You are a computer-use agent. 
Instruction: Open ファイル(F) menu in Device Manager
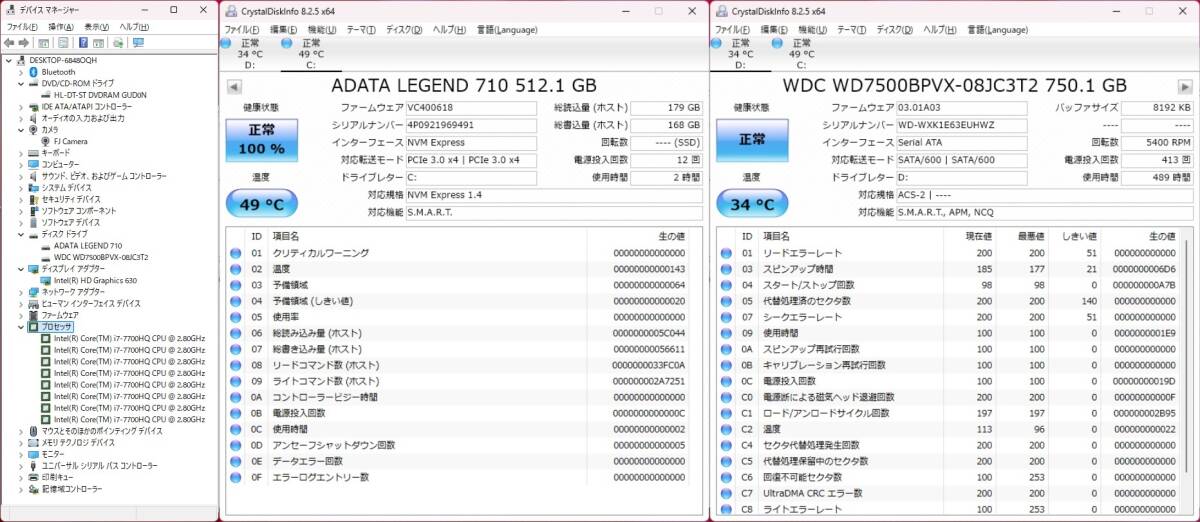click(x=23, y=26)
